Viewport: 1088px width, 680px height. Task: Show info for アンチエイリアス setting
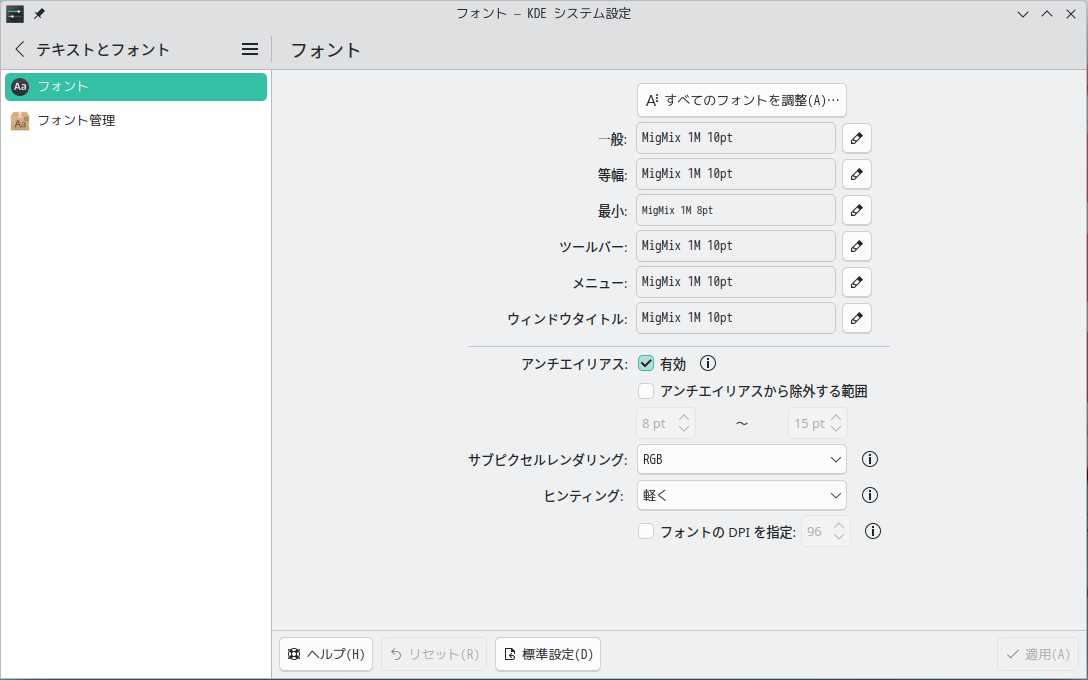point(708,364)
